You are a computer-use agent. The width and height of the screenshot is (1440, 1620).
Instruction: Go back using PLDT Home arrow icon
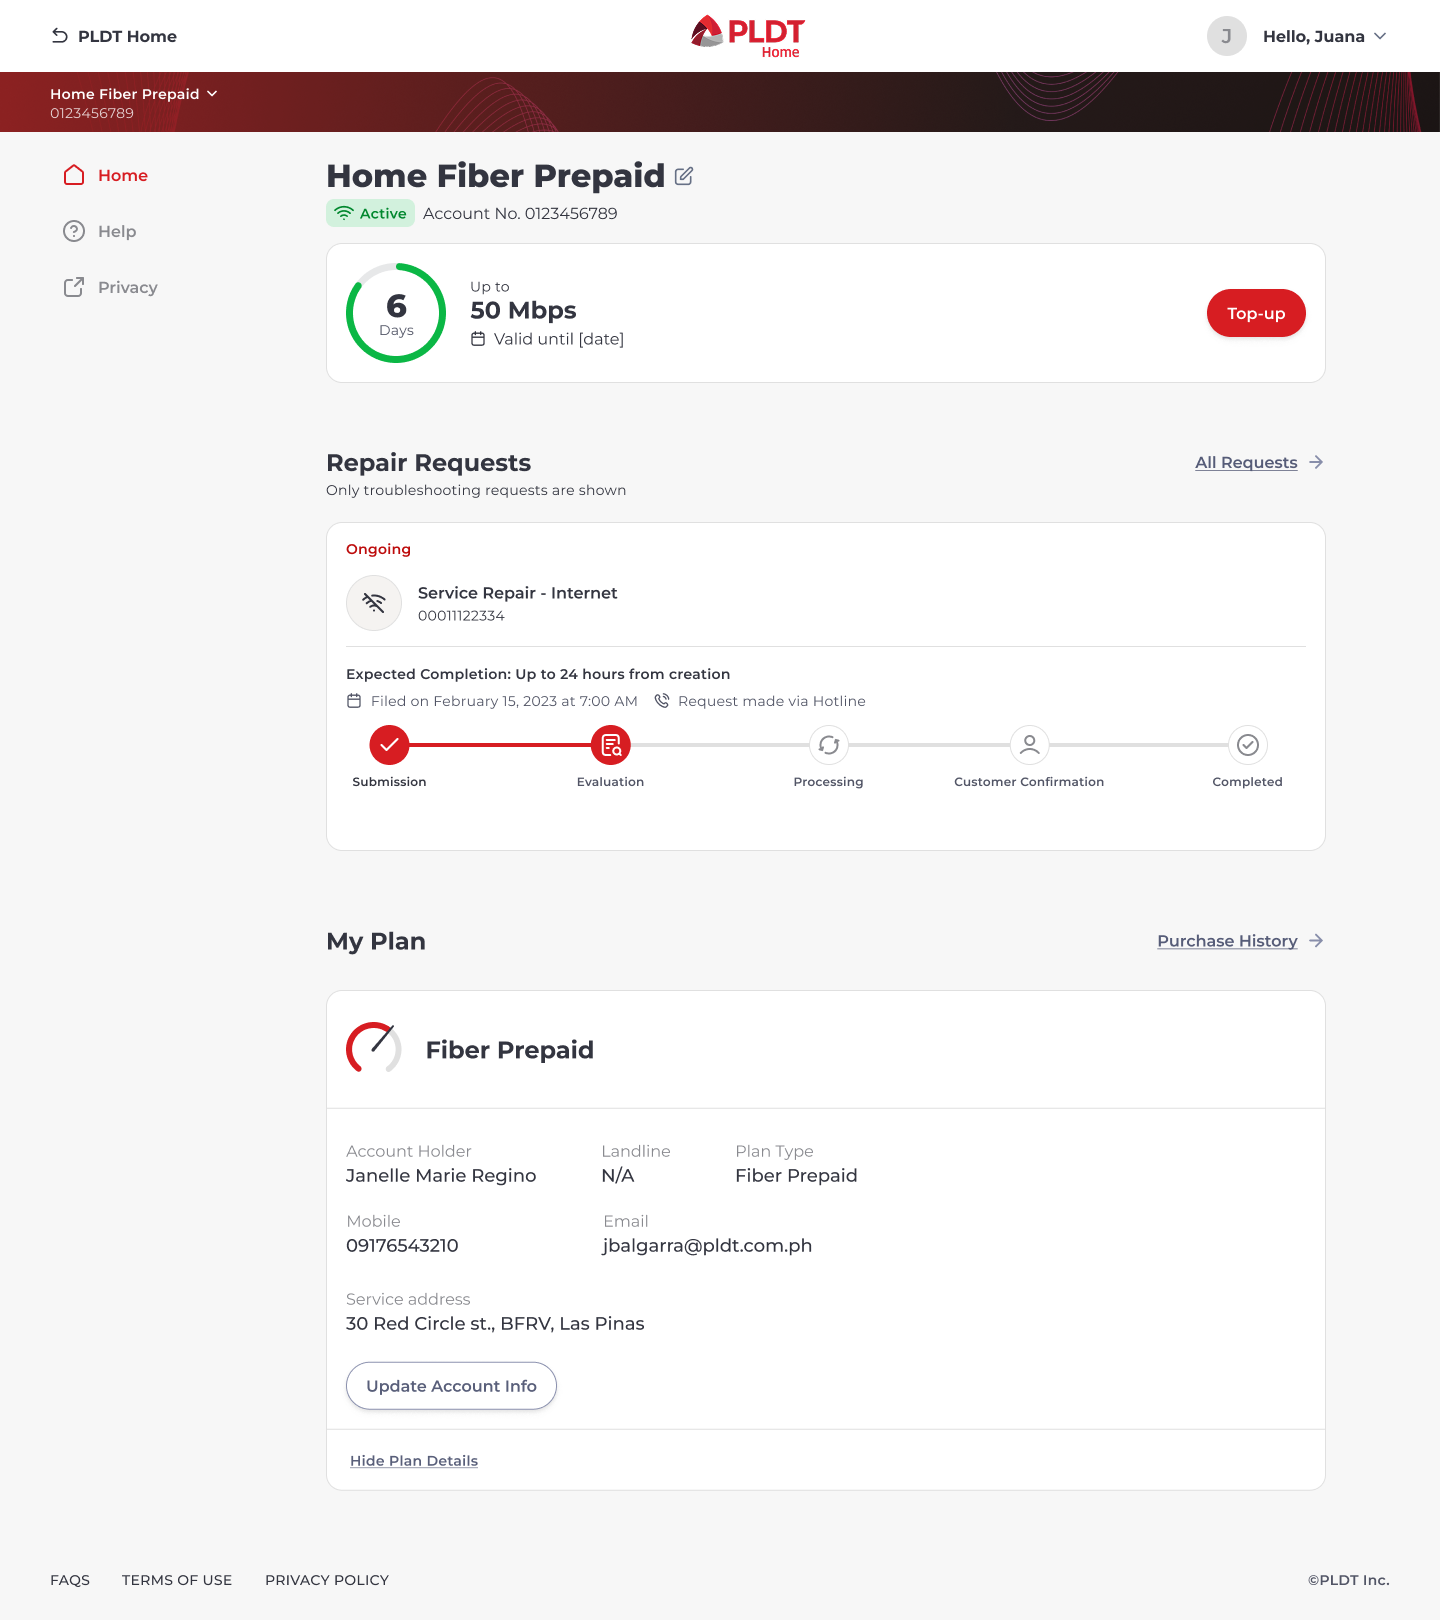60,36
